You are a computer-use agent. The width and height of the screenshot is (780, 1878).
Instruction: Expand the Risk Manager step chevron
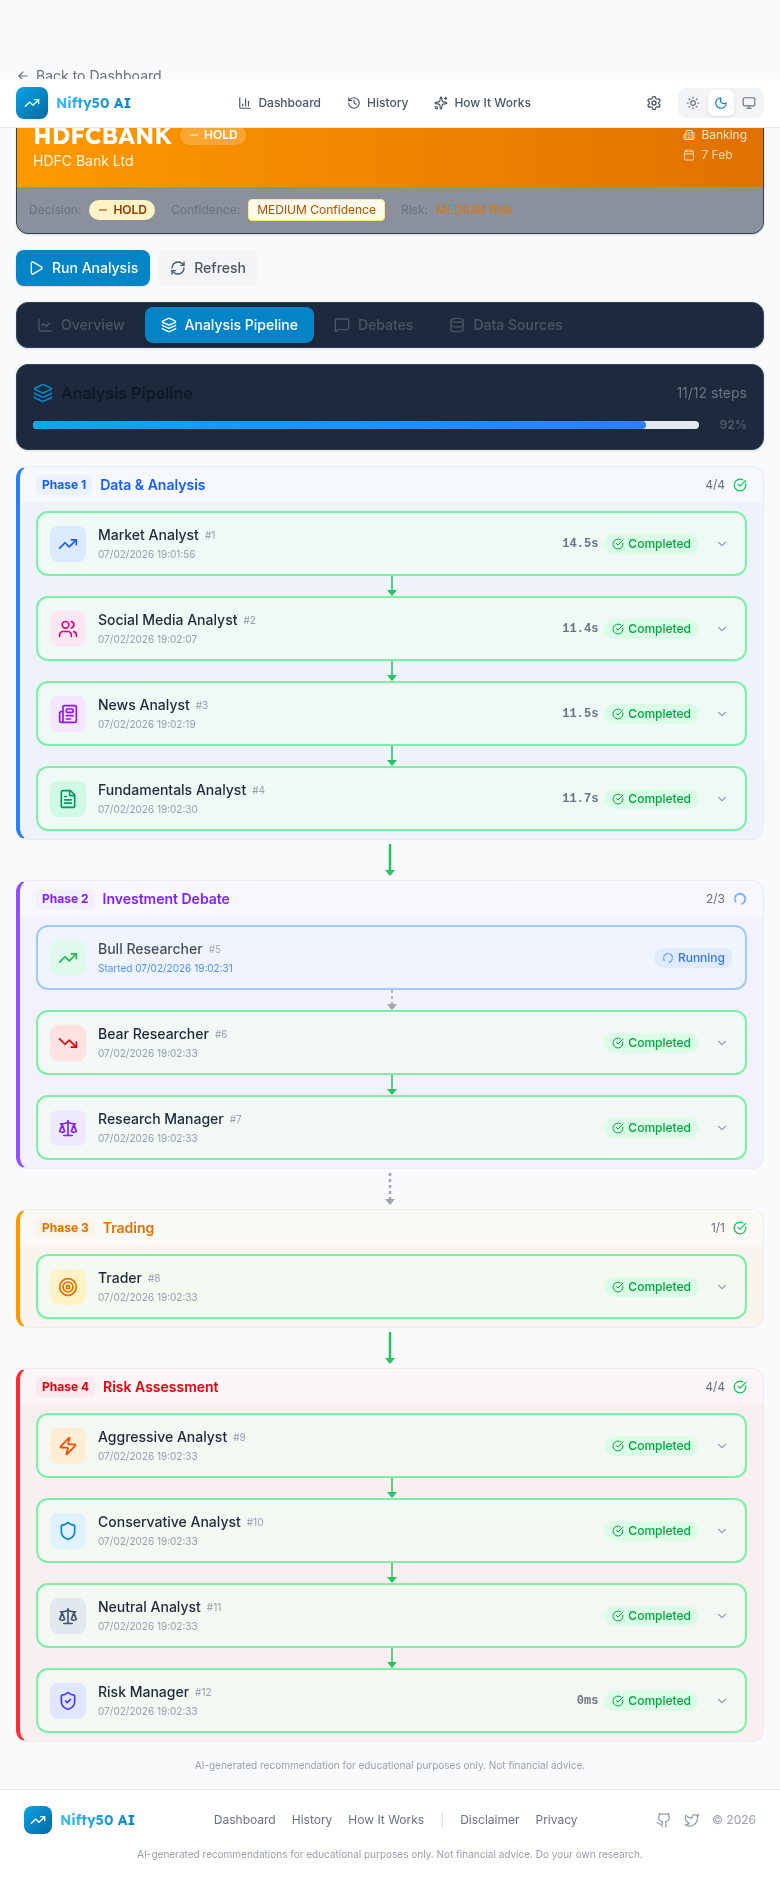tap(722, 1701)
